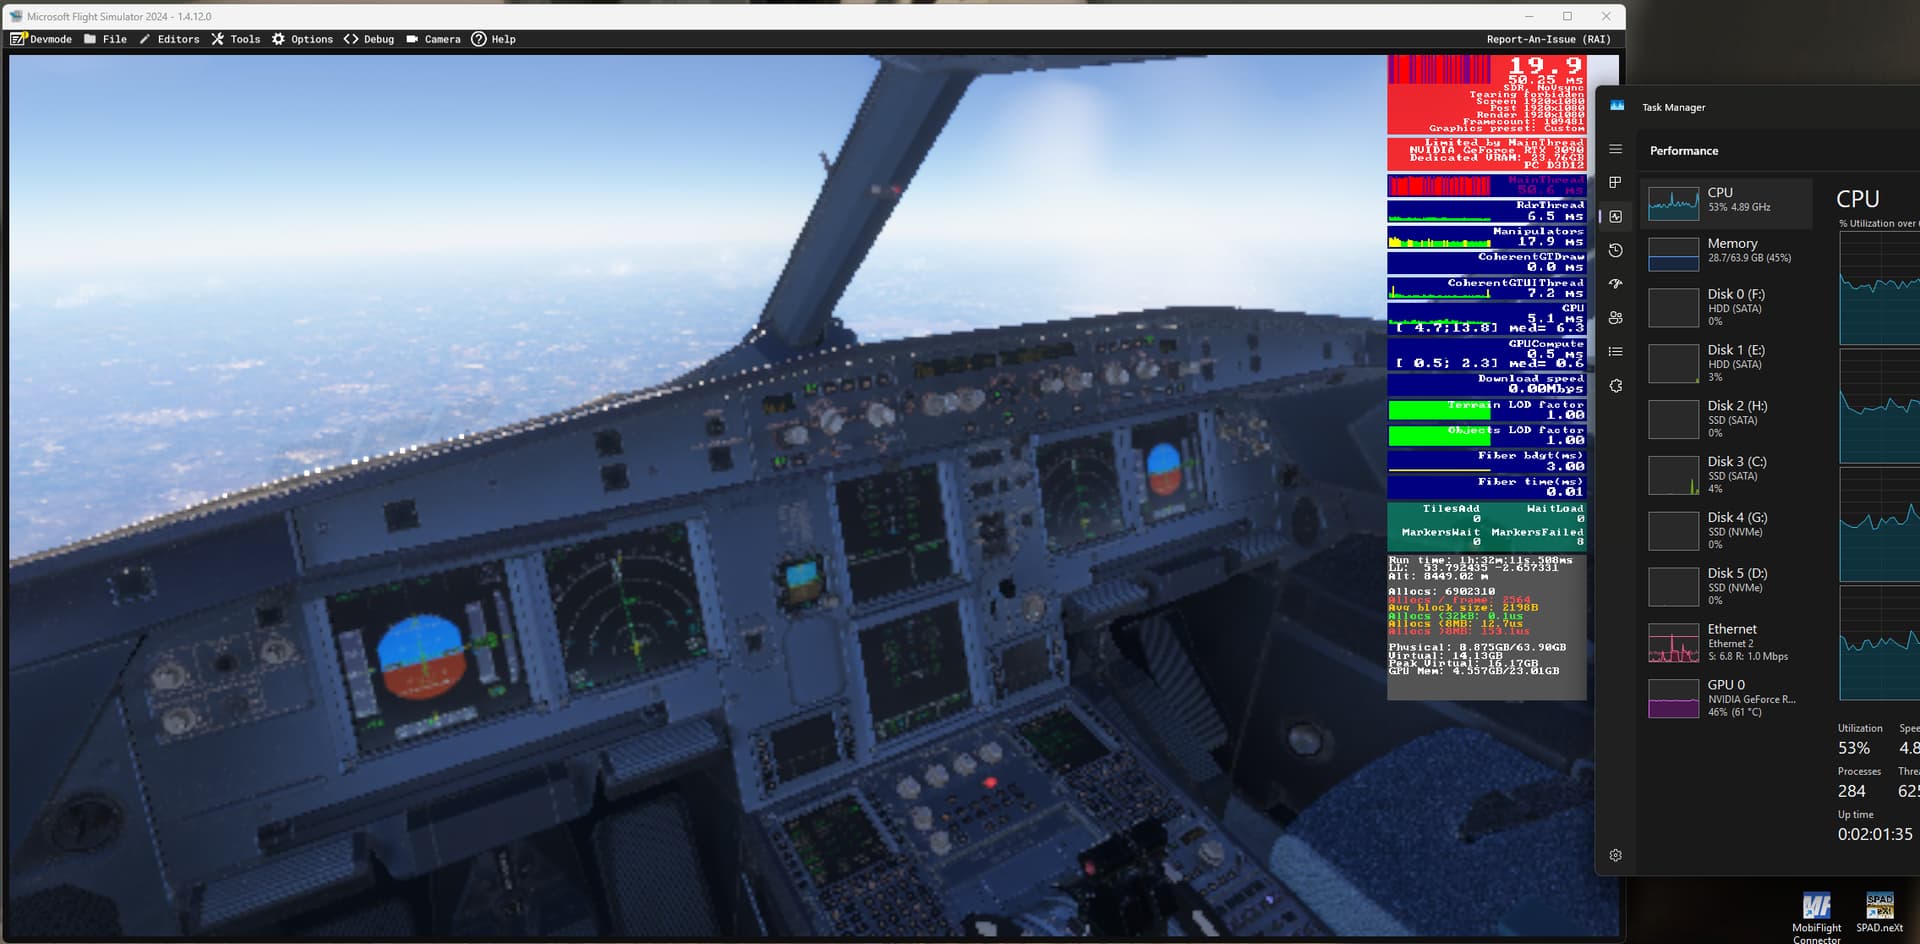
Task: Click the 53% utilization value
Action: [1853, 748]
